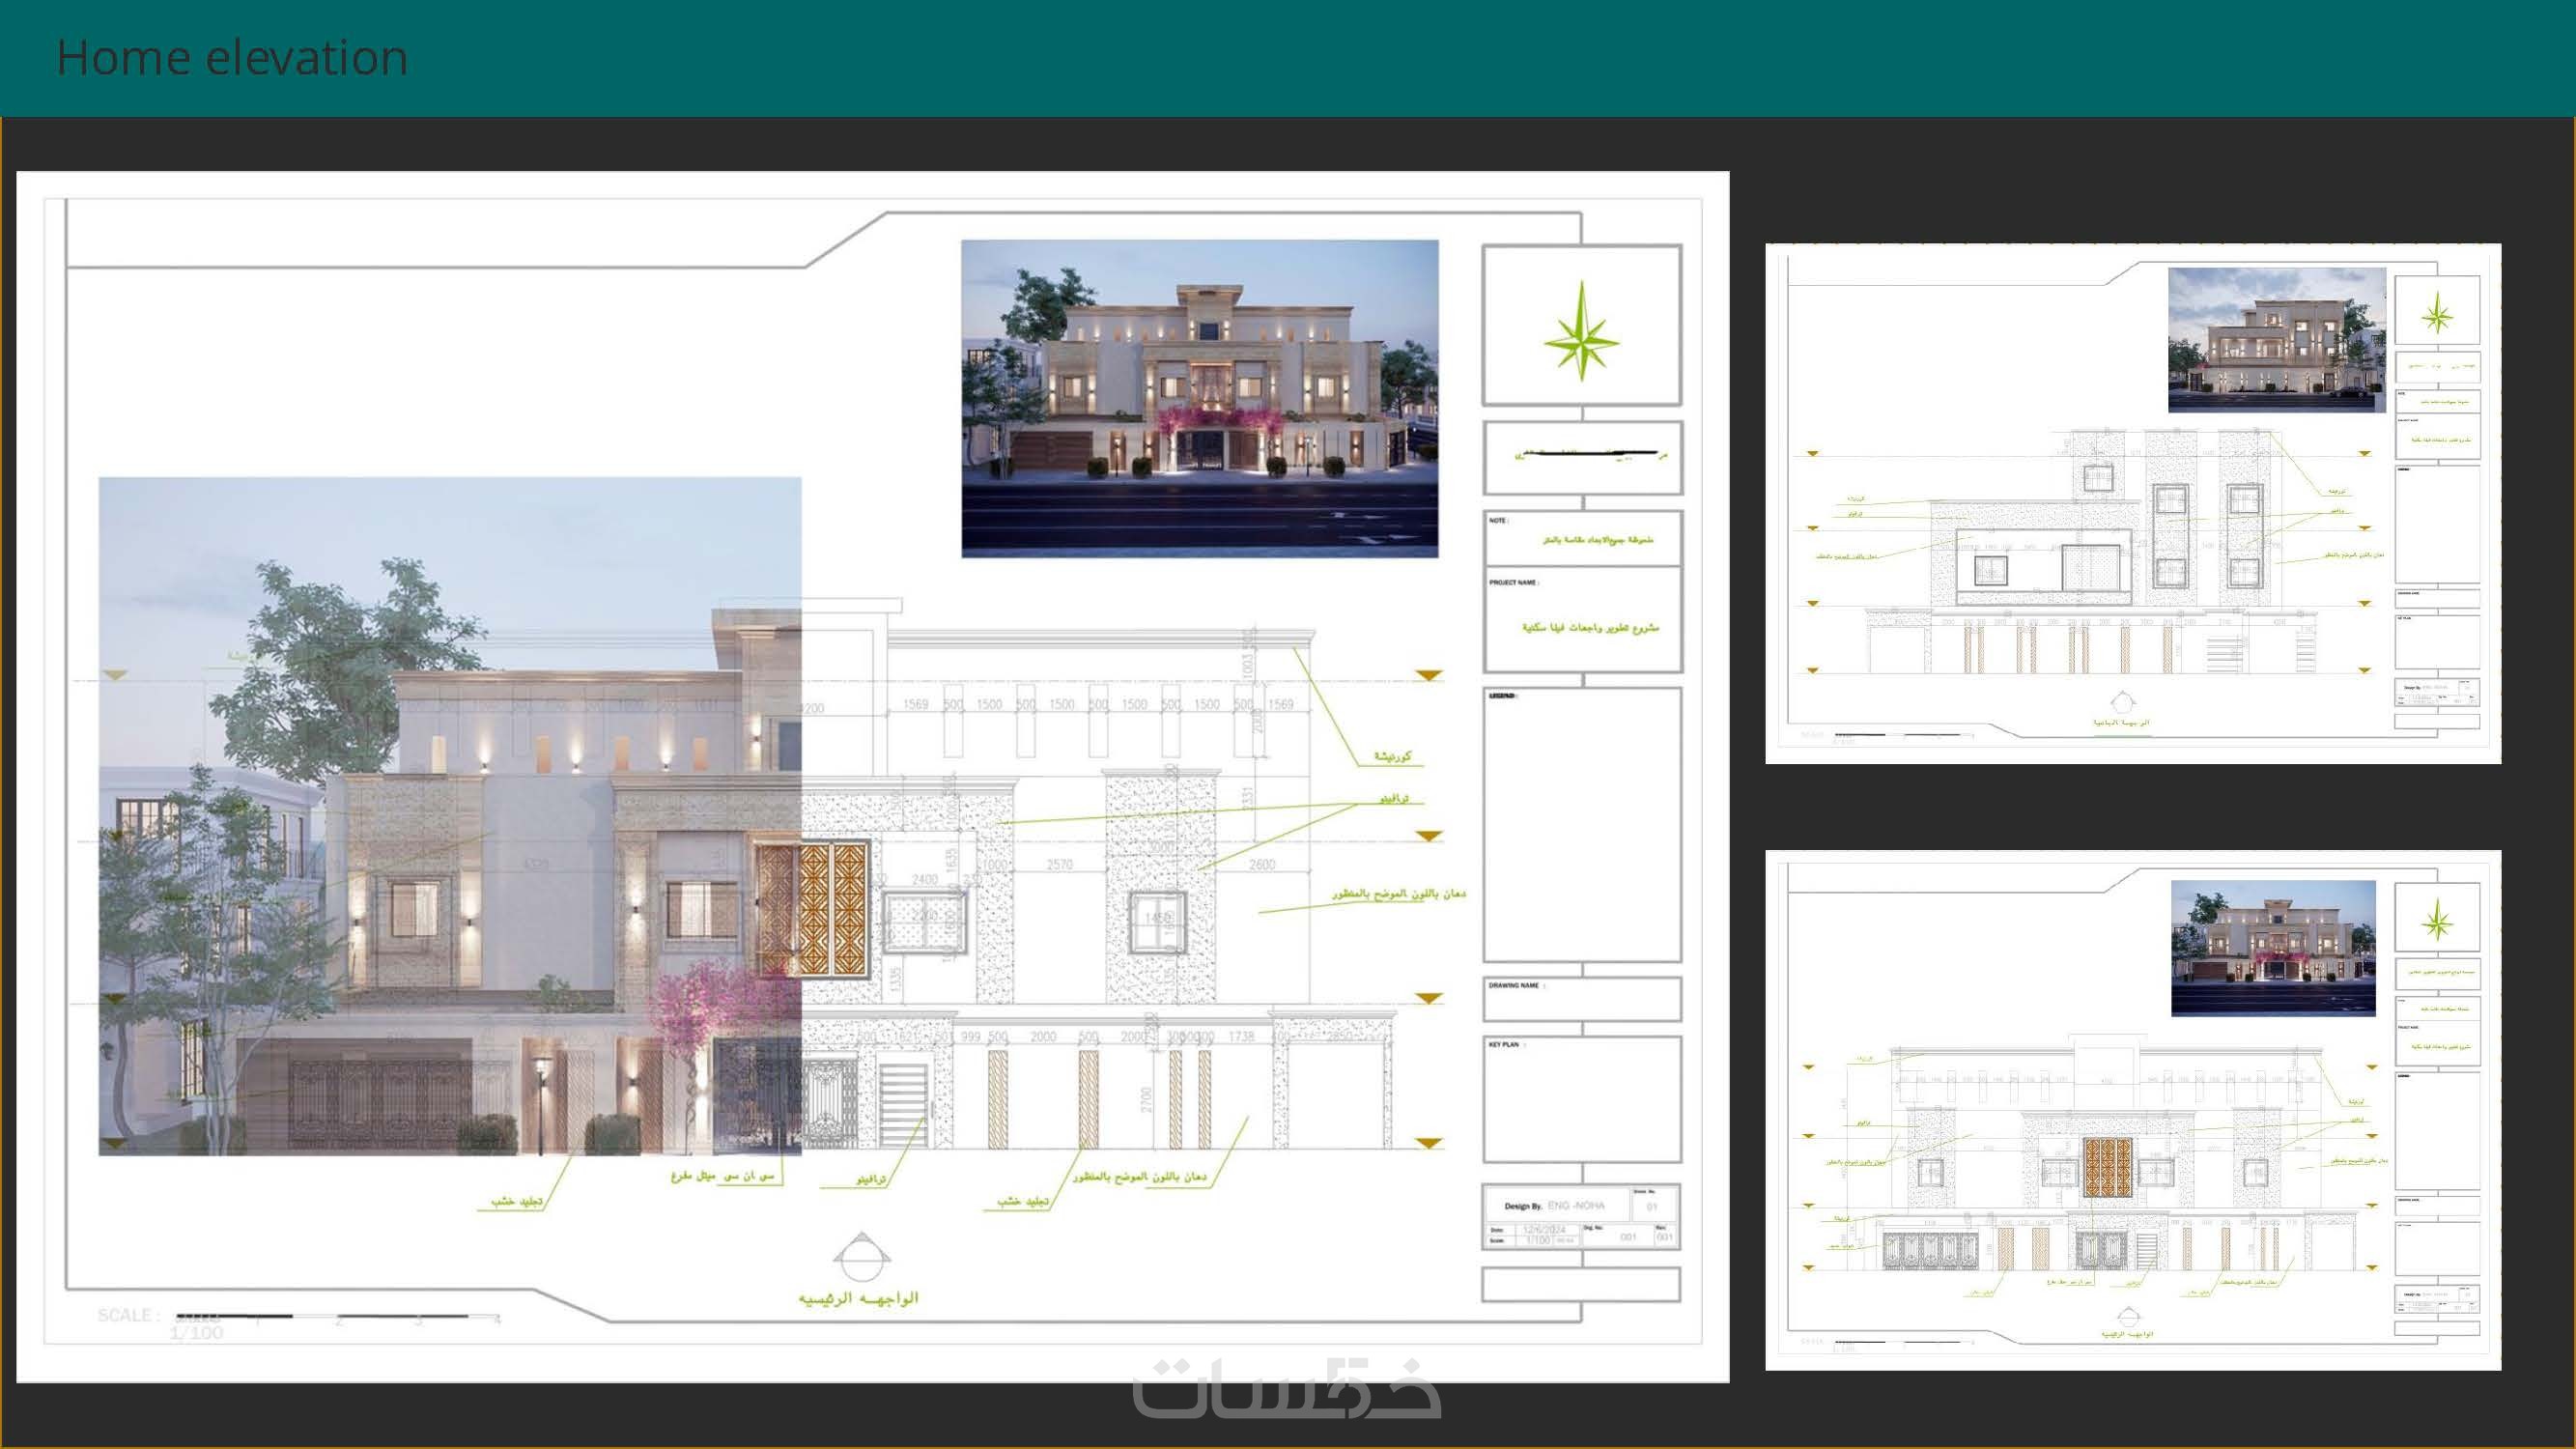Click the كورنيشة annotation label

(x=1392, y=756)
